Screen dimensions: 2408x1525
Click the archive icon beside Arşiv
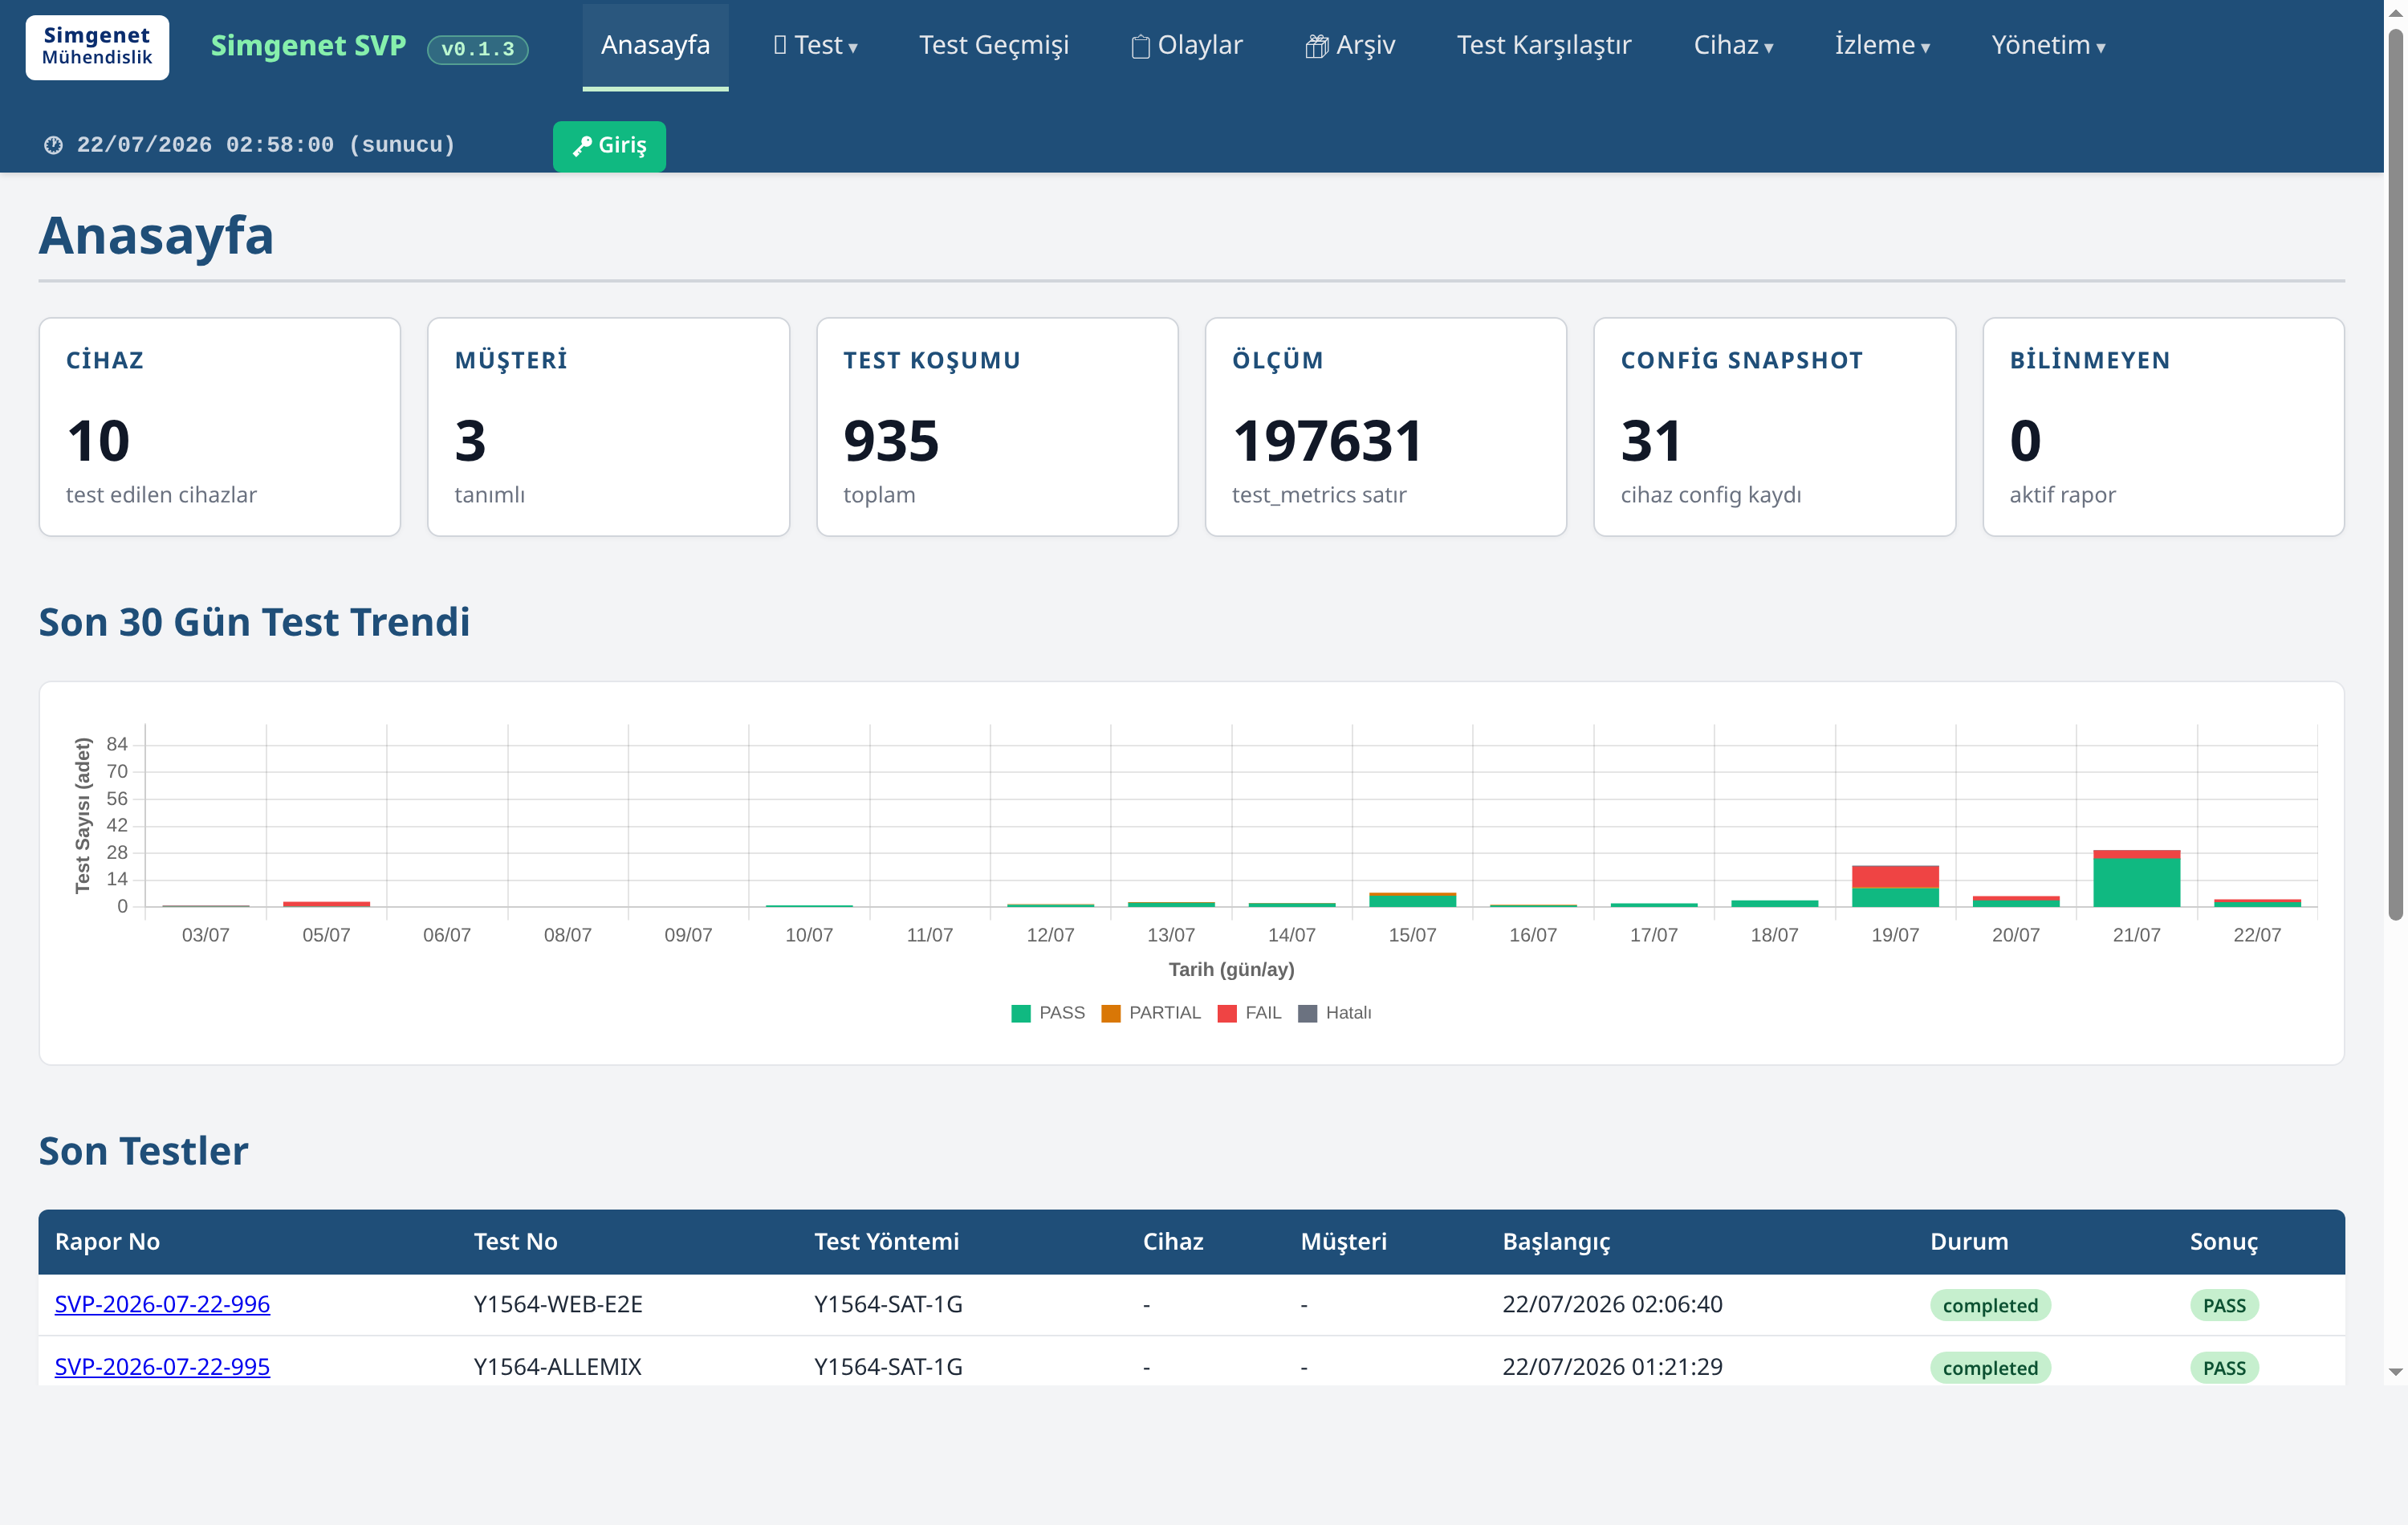[1316, 47]
